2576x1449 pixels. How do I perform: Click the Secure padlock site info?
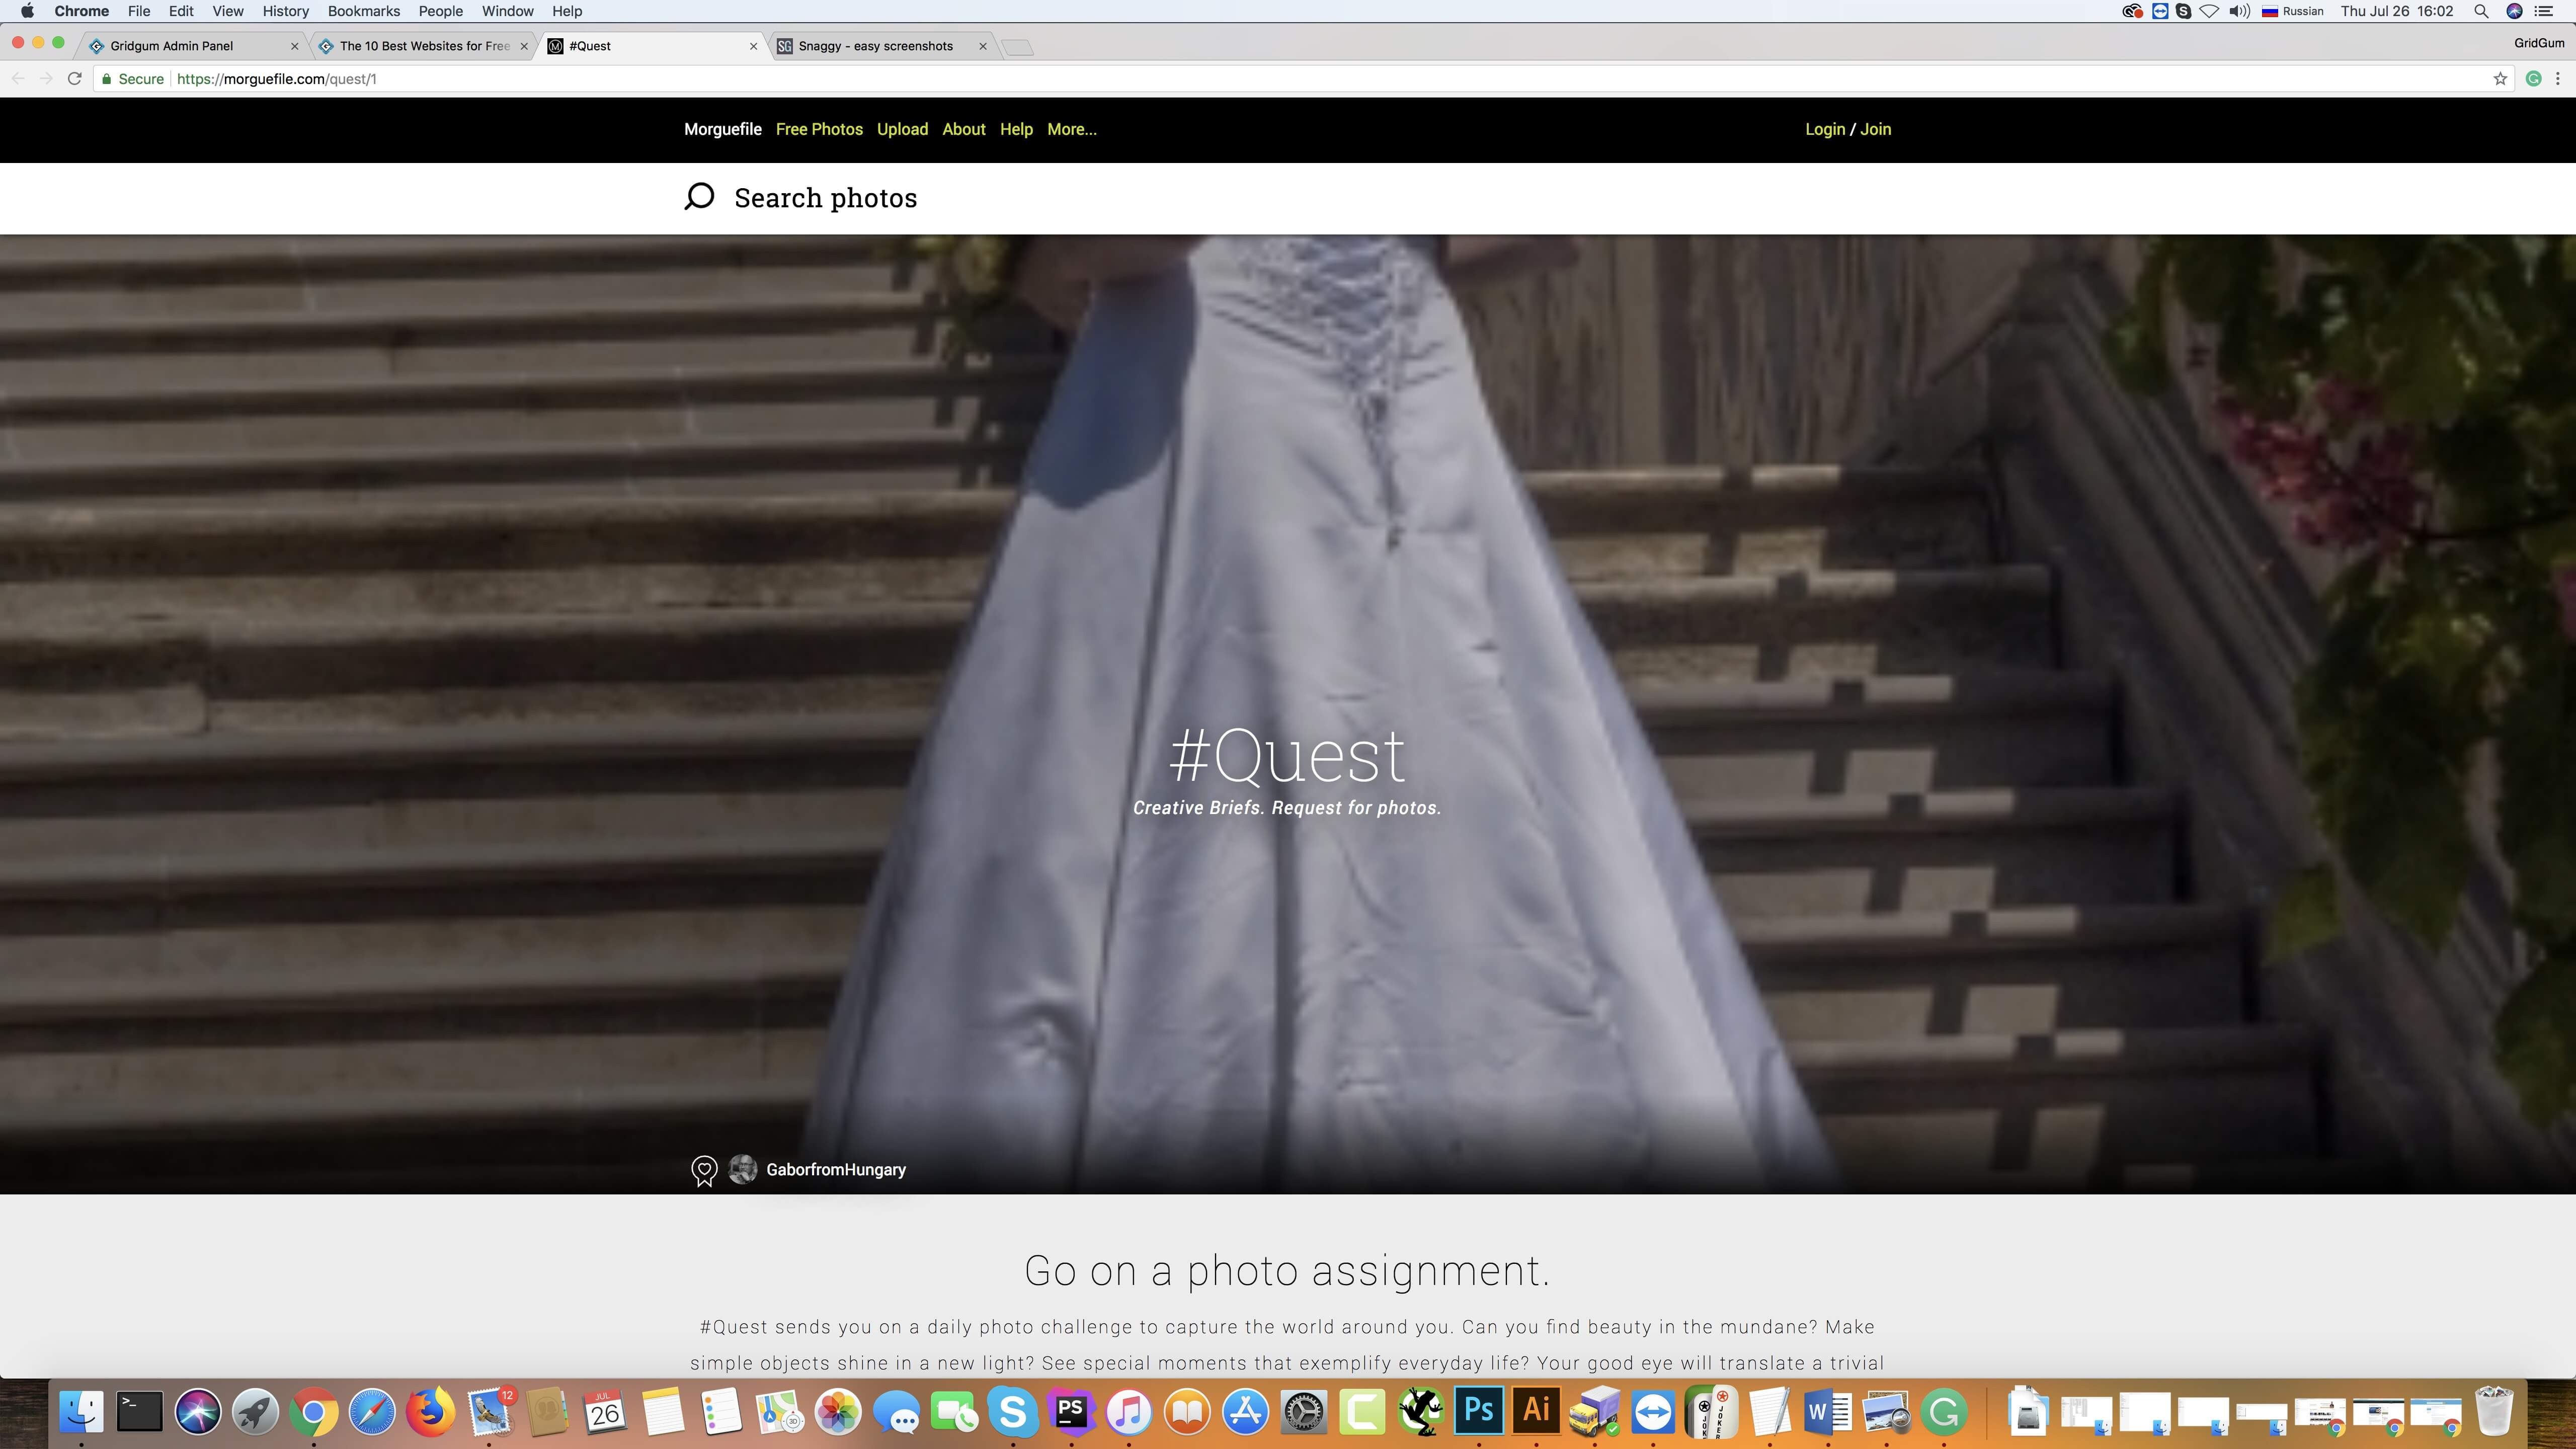(132, 79)
